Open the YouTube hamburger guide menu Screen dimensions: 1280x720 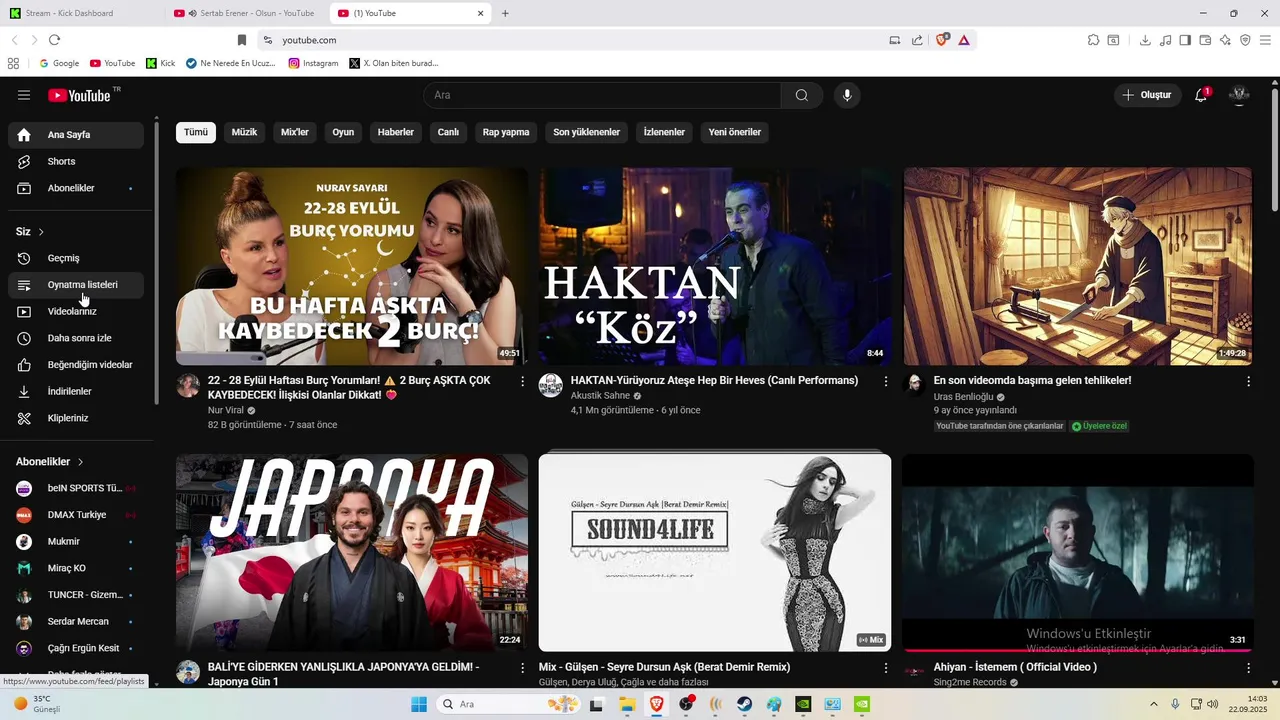pos(24,95)
